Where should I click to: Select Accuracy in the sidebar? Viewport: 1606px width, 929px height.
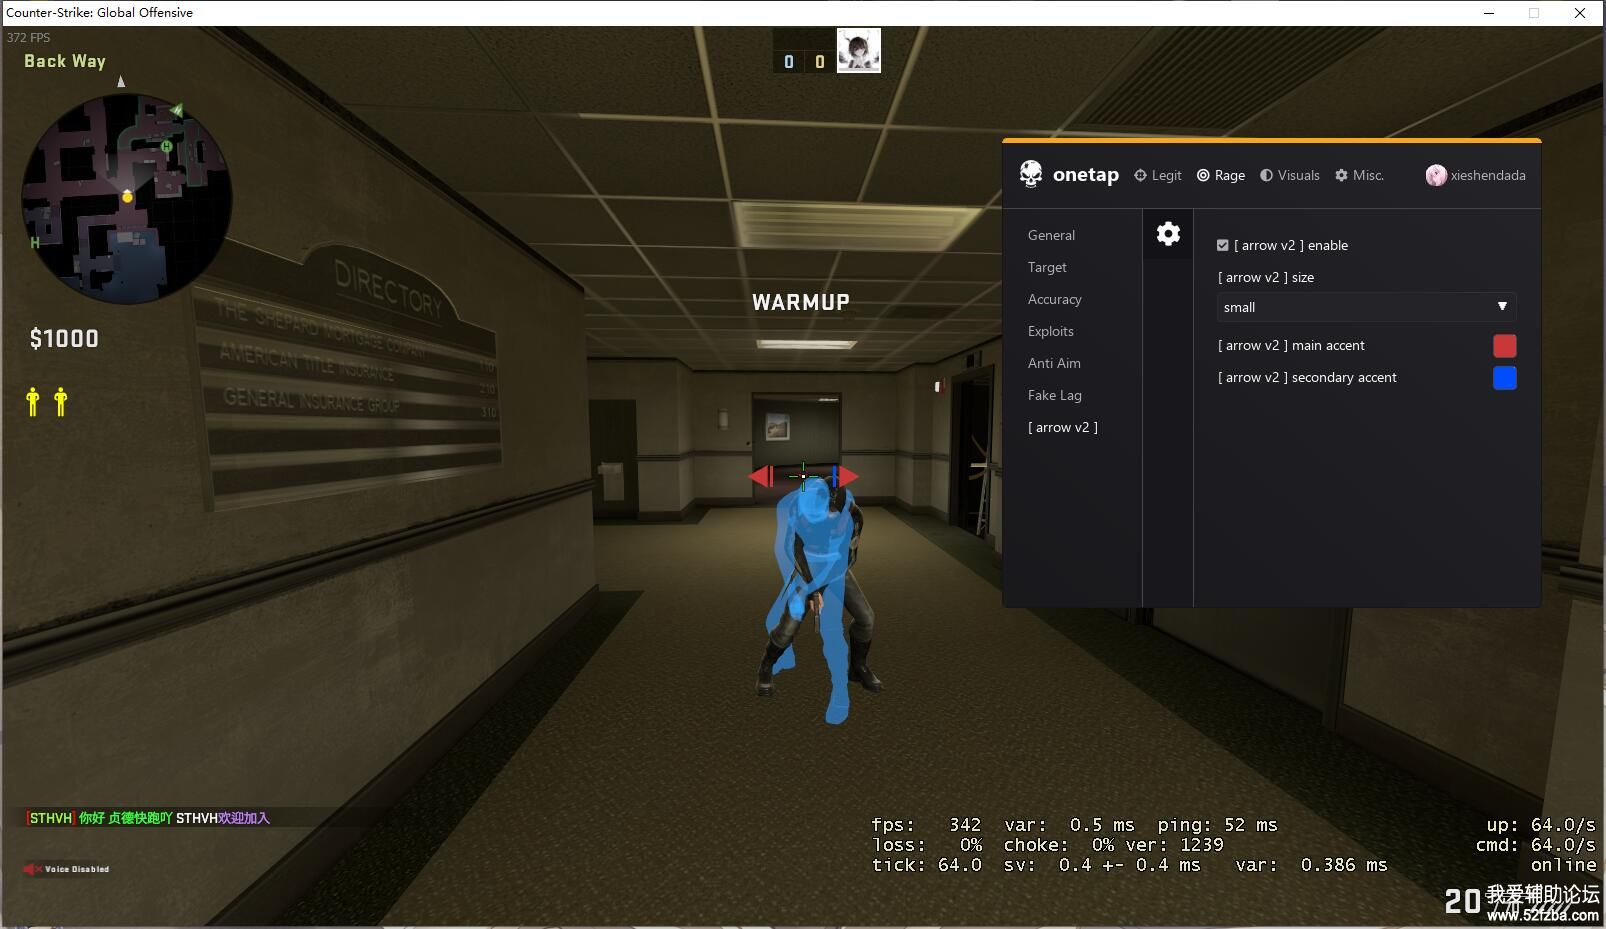[1054, 299]
